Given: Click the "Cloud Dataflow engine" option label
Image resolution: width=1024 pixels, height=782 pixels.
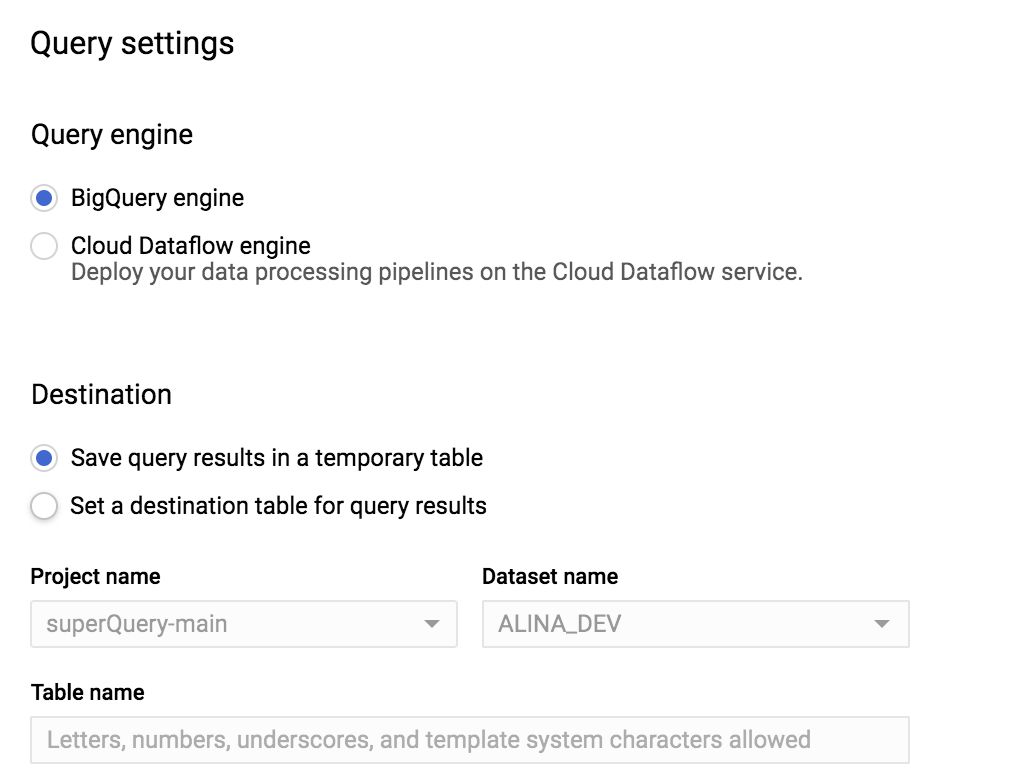Looking at the screenshot, I should 190,246.
